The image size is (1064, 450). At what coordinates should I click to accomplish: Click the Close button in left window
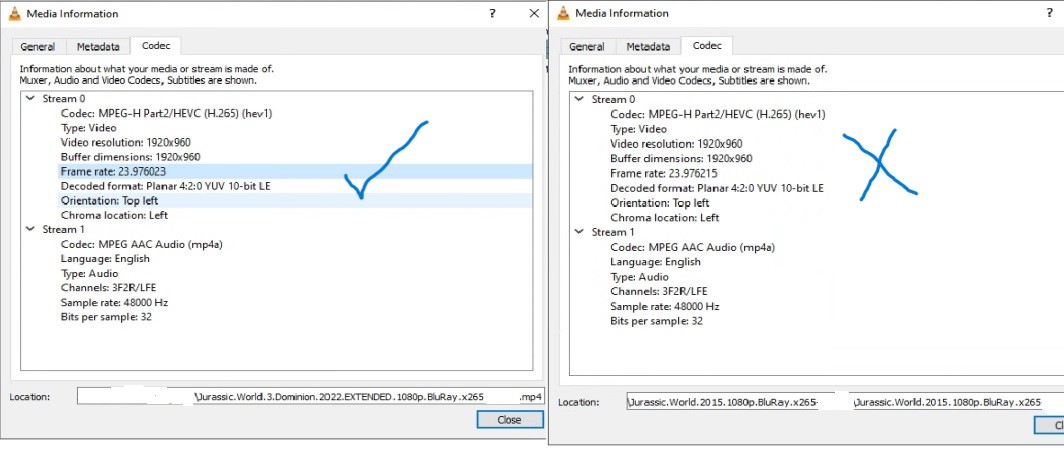click(510, 419)
